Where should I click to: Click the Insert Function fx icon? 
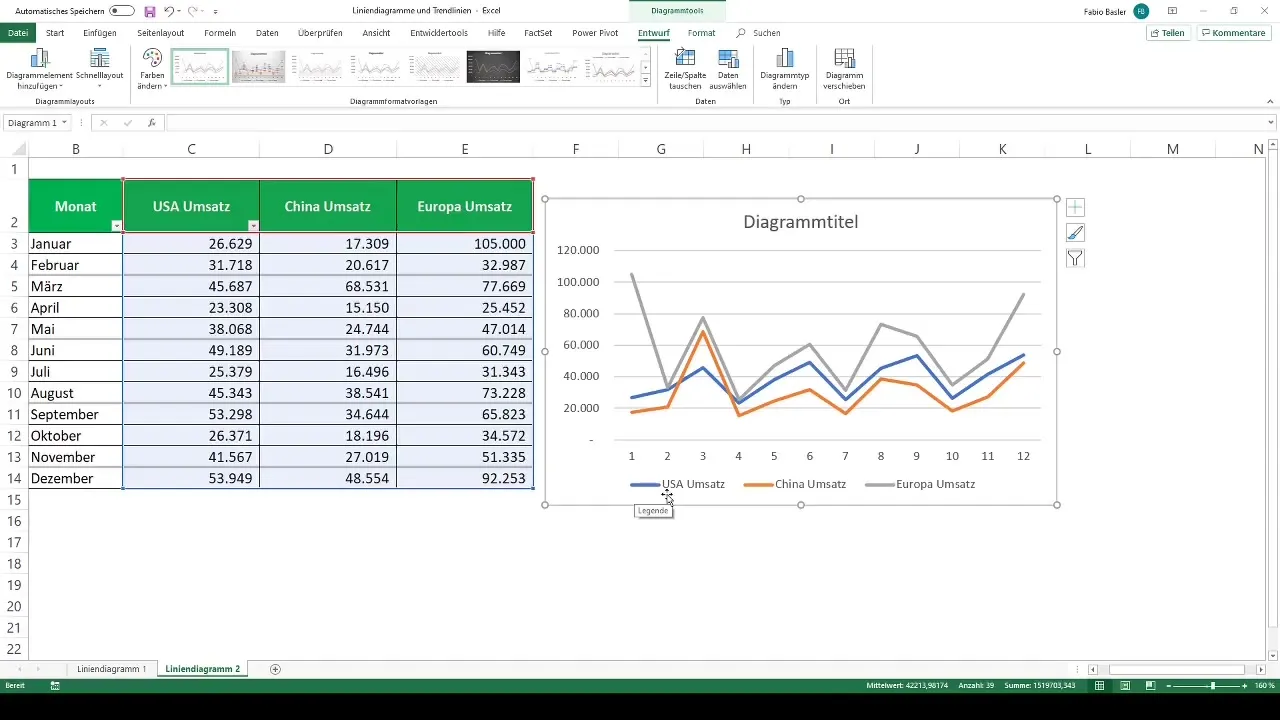coord(152,123)
